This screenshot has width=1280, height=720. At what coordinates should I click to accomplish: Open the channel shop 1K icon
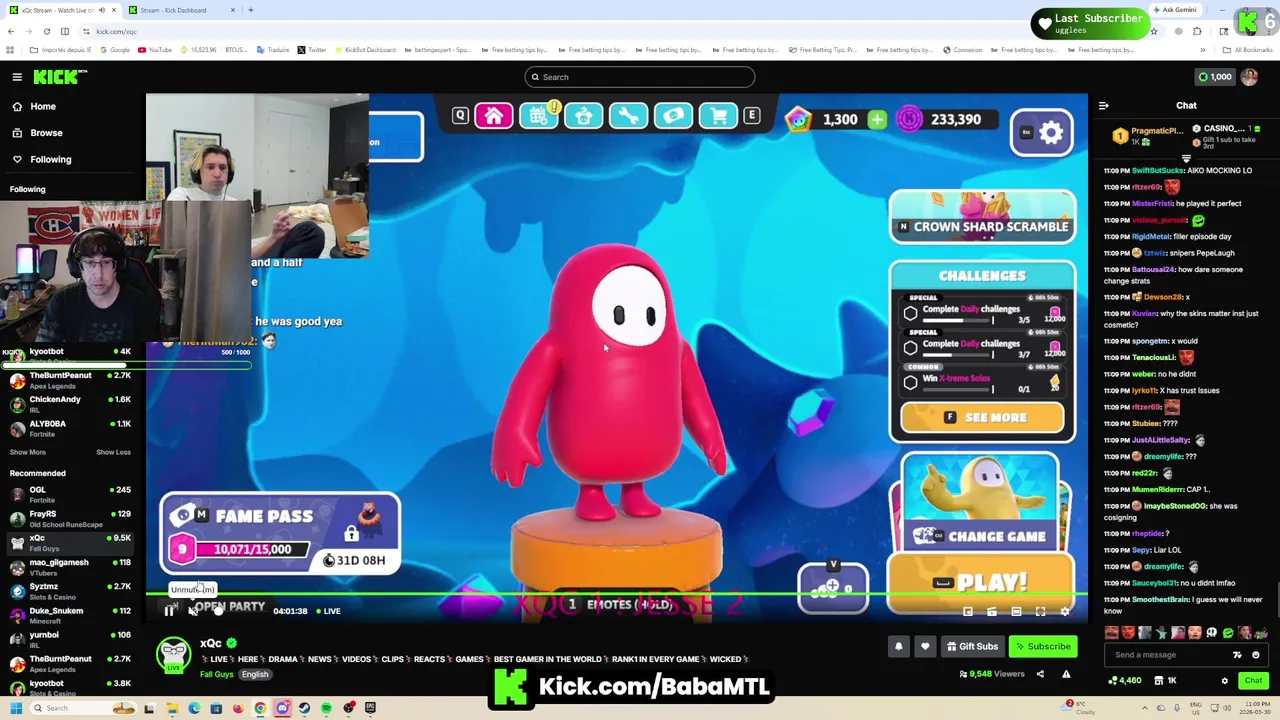click(1166, 681)
